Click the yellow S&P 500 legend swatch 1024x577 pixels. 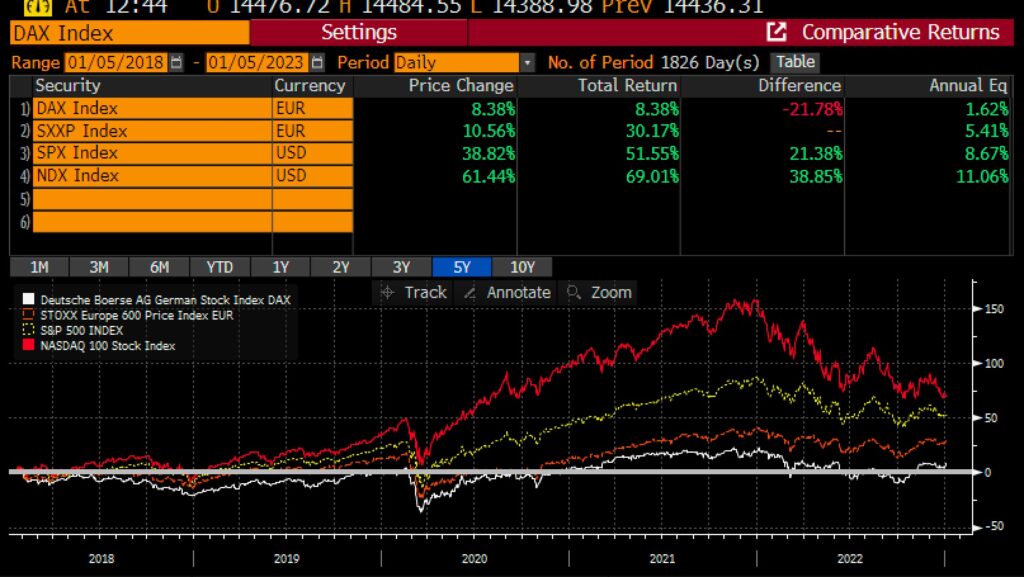[x=28, y=329]
